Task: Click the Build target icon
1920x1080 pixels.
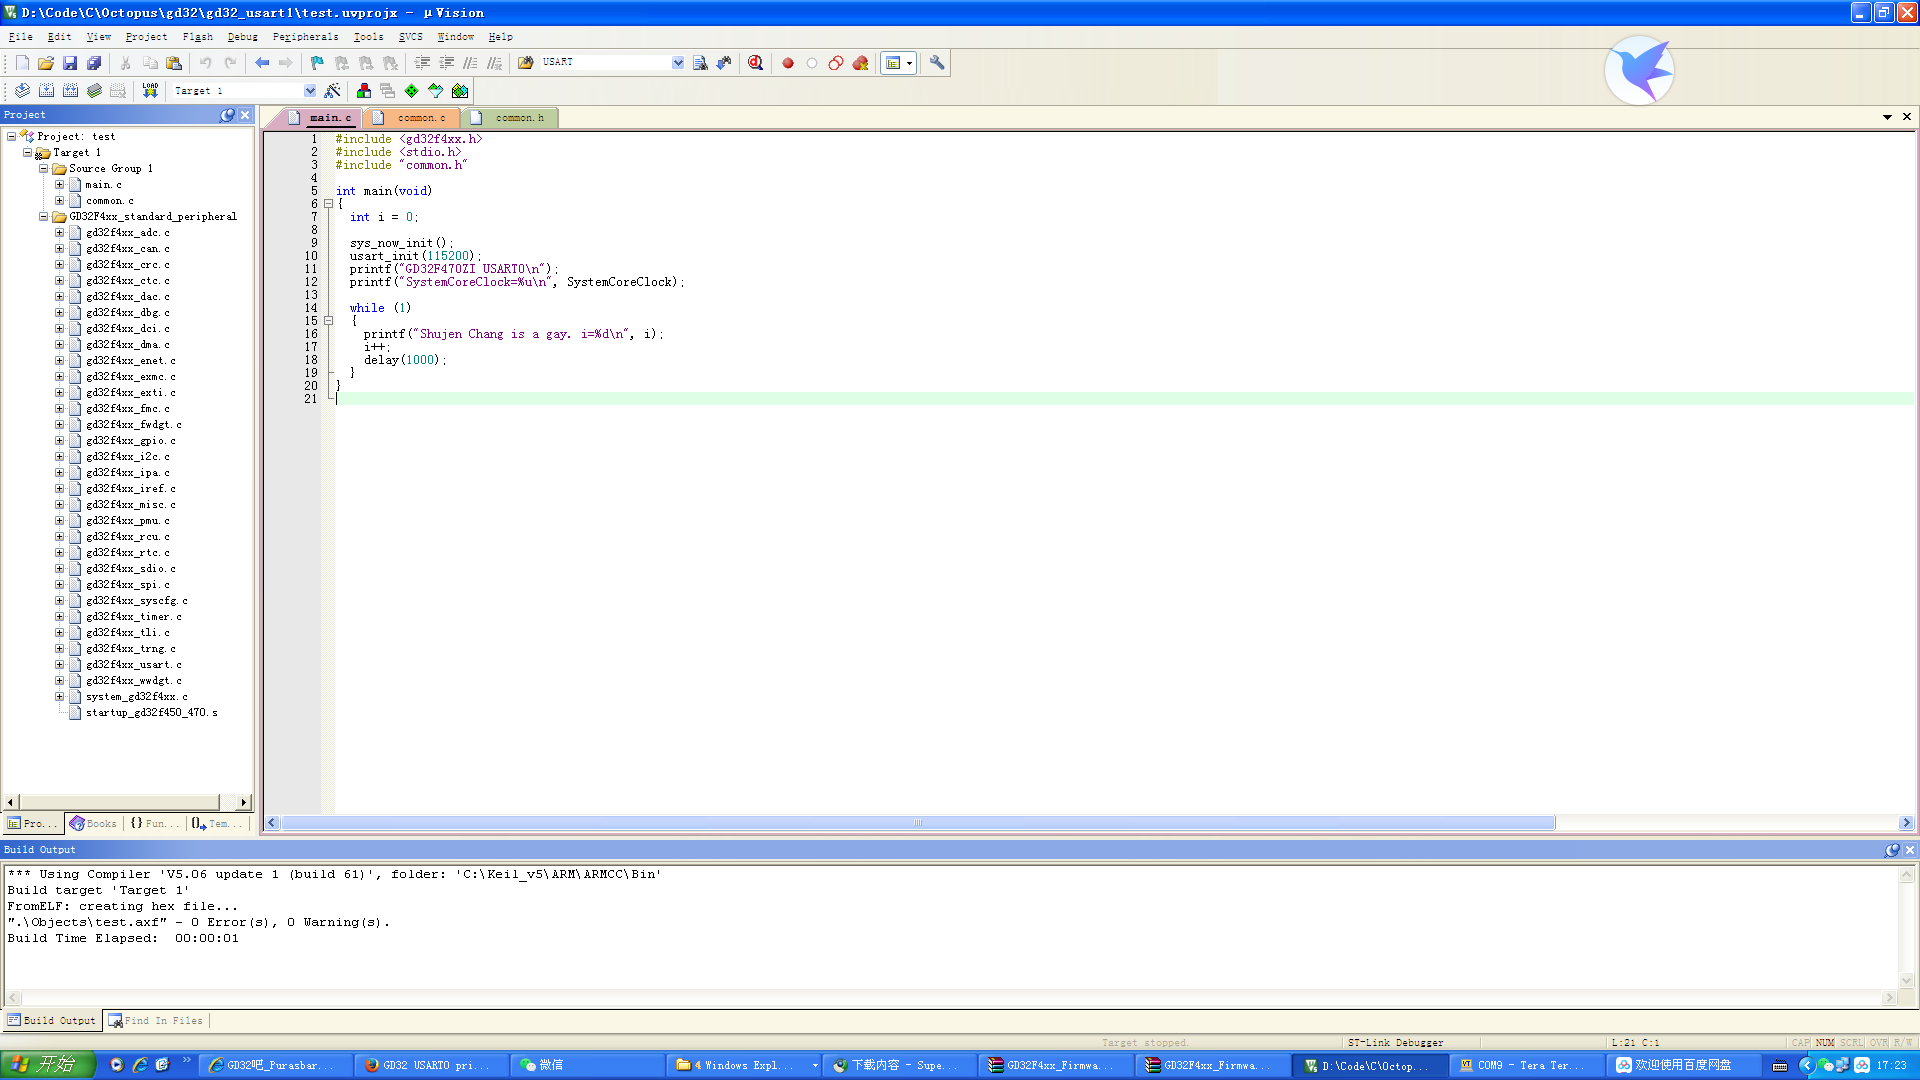Action: 46,90
